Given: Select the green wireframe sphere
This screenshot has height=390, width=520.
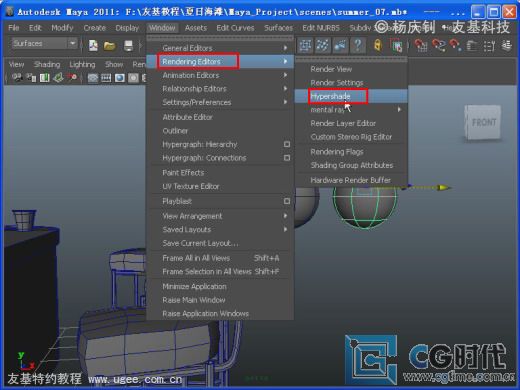Looking at the screenshot, I should pyautogui.click(x=365, y=207).
